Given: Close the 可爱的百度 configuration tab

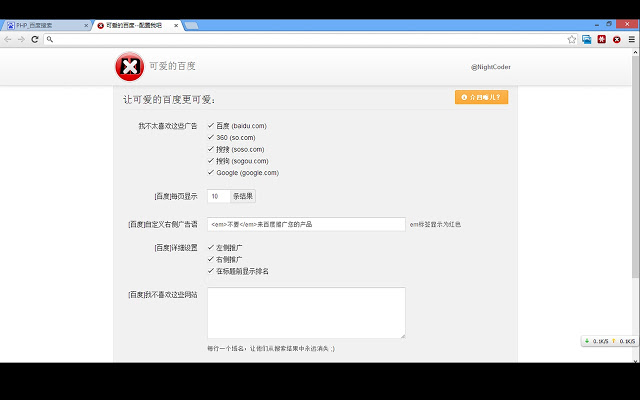Looking at the screenshot, I should 176,25.
